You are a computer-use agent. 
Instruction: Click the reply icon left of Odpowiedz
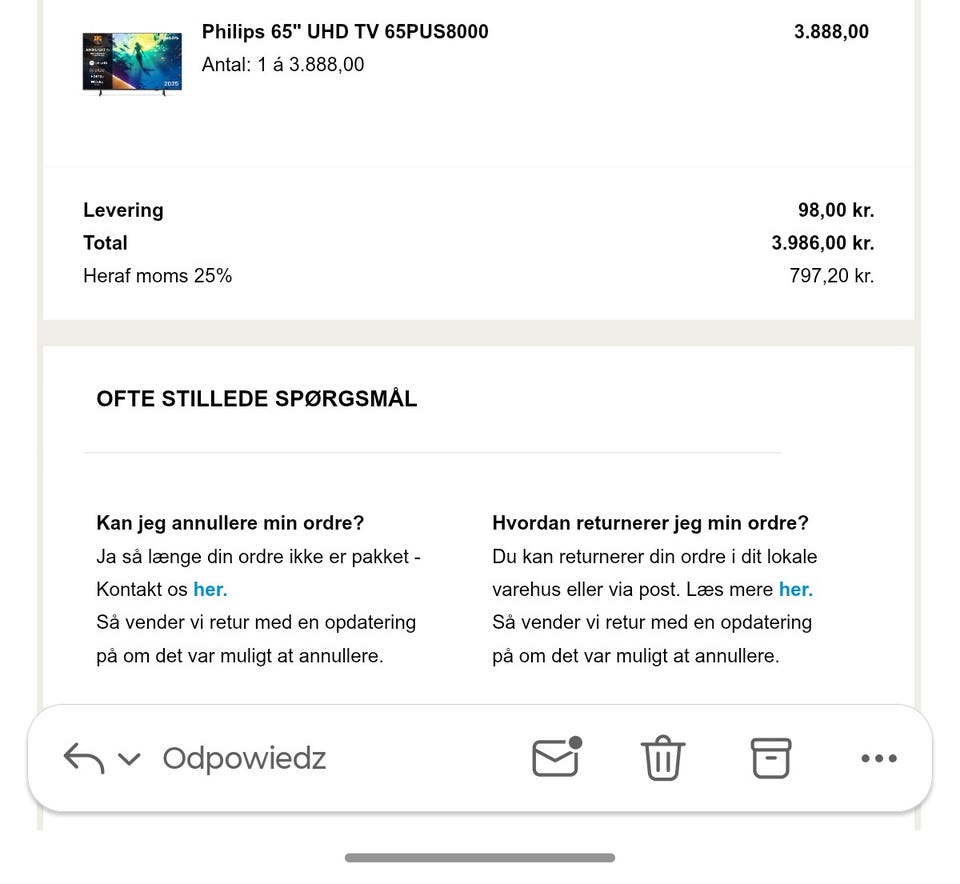click(x=85, y=757)
